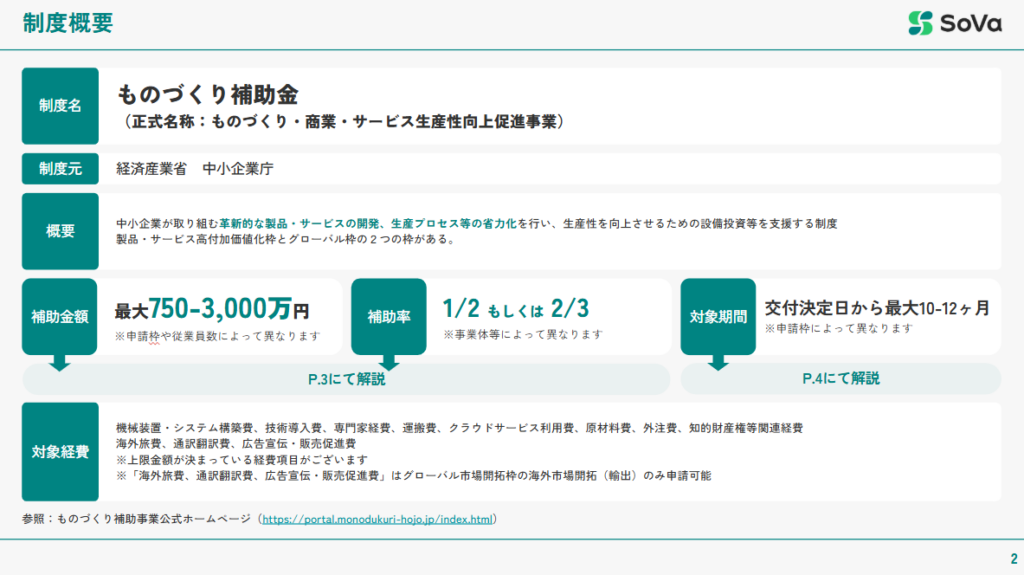Viewport: 1024px width, 575px height.
Task: Select the 制度元 label box
Action: 60,169
